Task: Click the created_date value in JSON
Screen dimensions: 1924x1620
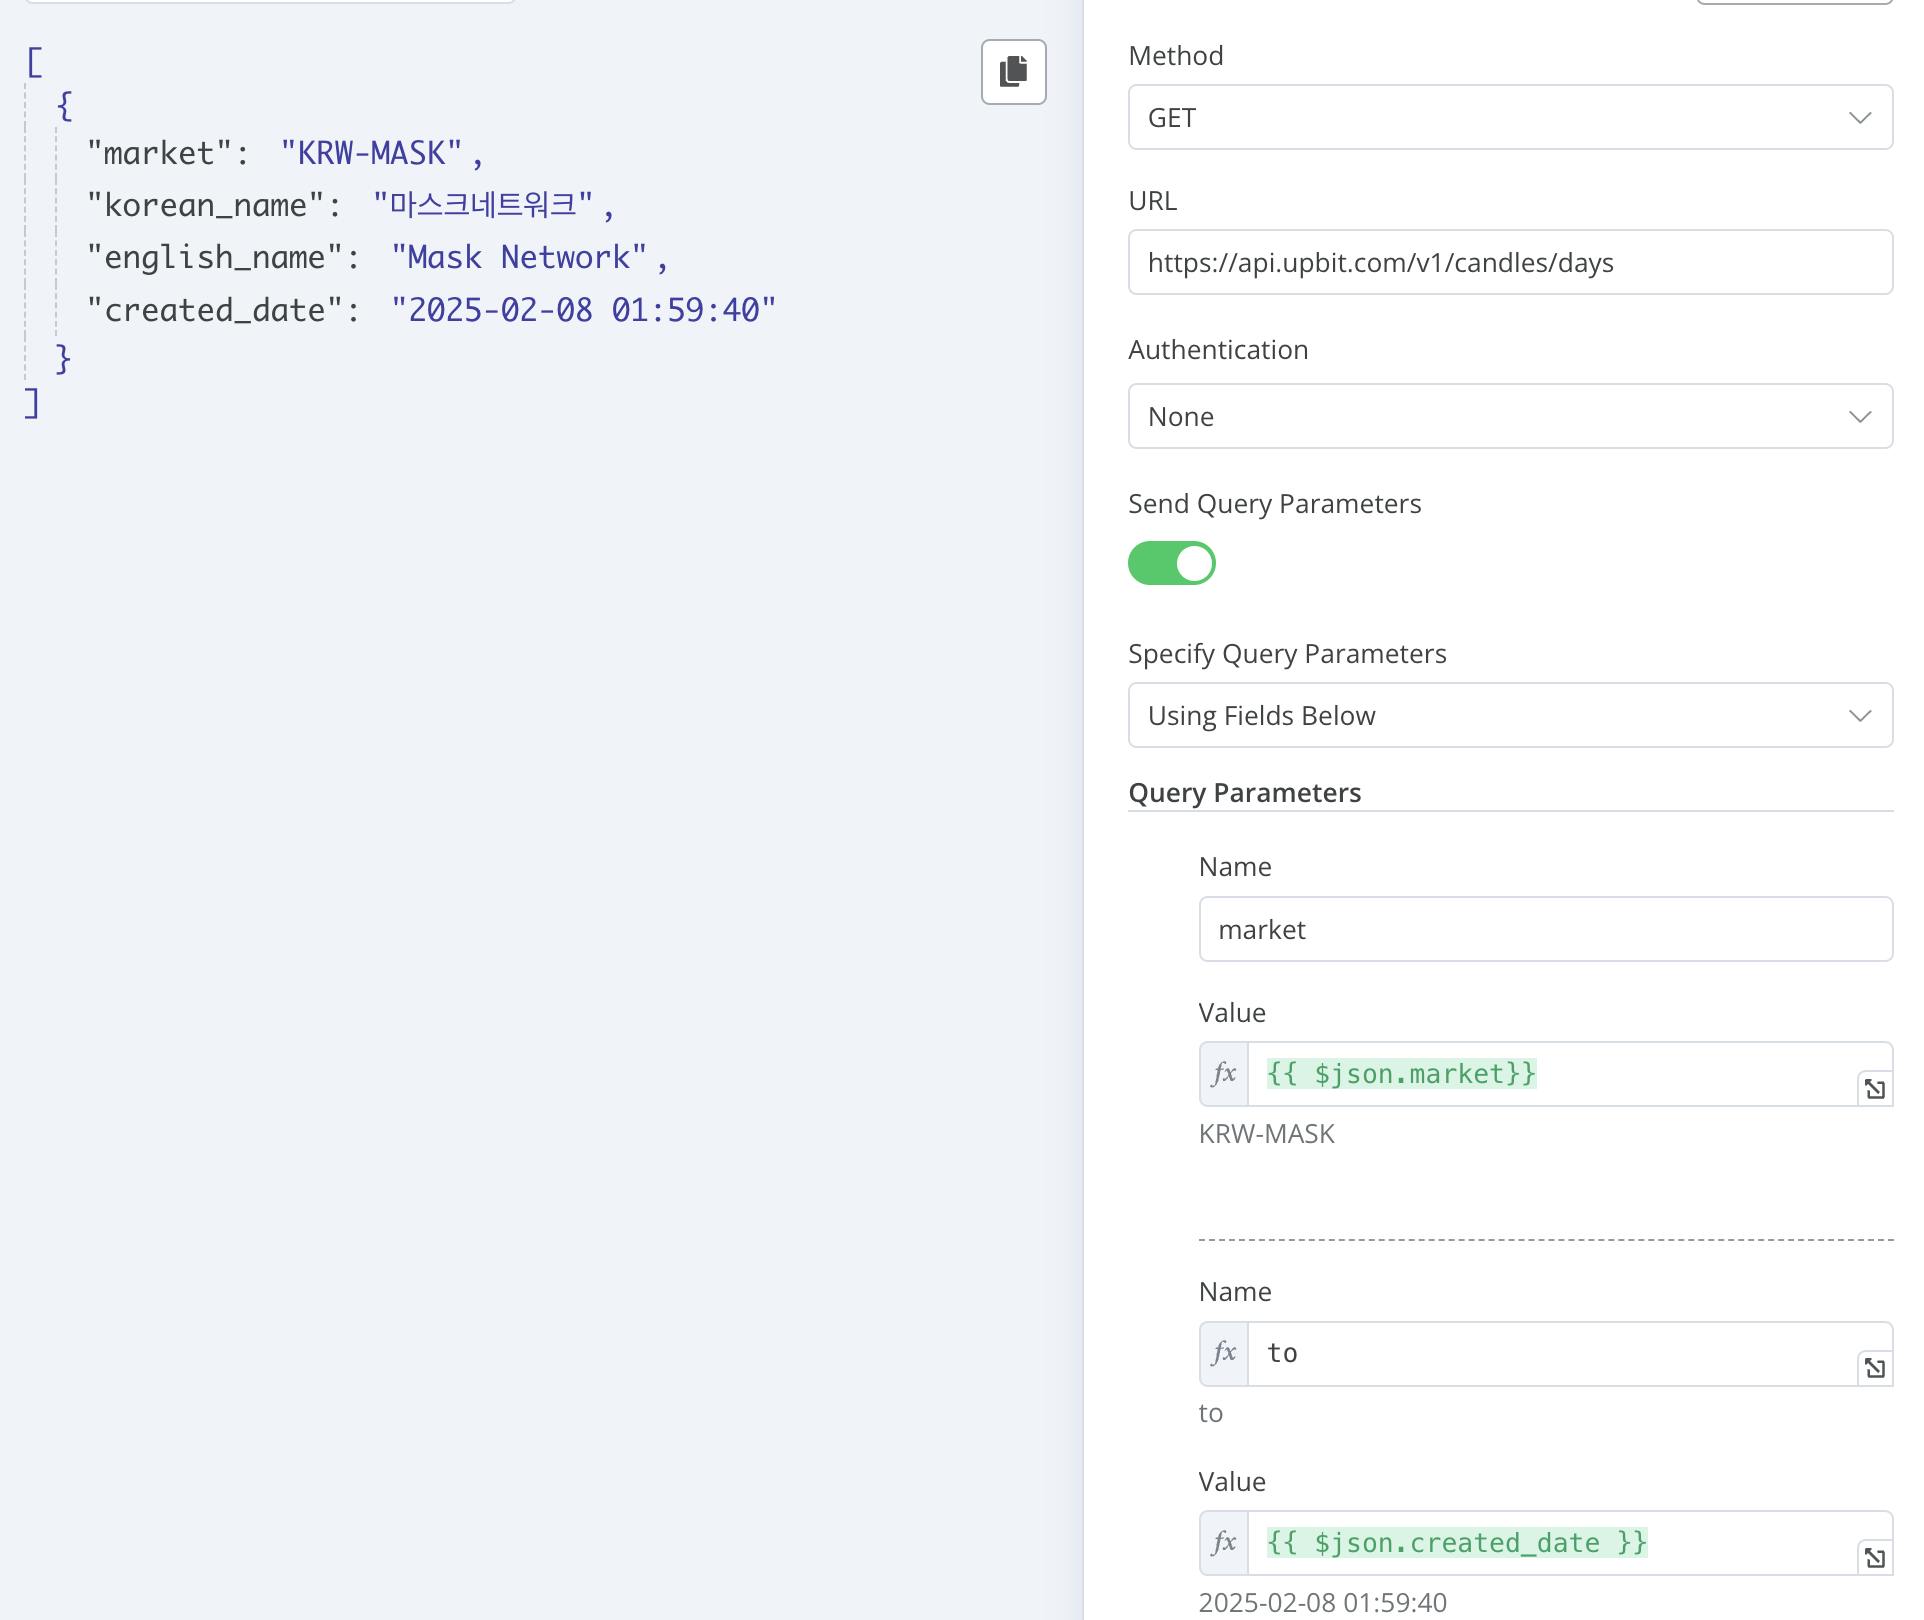Action: (583, 311)
